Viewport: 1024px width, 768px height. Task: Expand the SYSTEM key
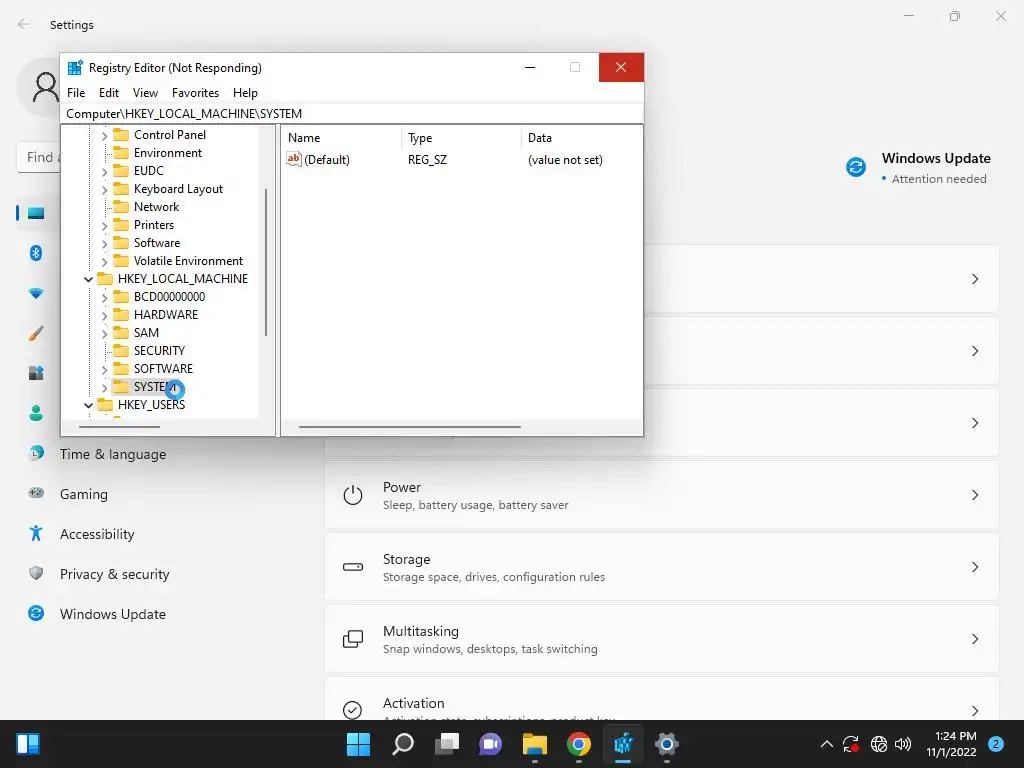pos(104,388)
